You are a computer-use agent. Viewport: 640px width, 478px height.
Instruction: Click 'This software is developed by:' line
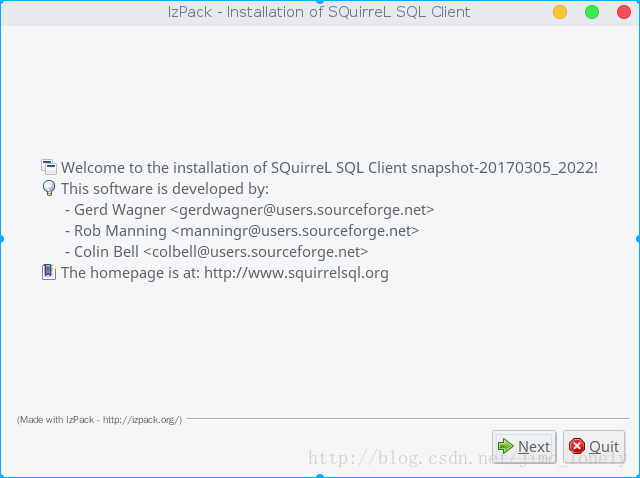point(165,189)
